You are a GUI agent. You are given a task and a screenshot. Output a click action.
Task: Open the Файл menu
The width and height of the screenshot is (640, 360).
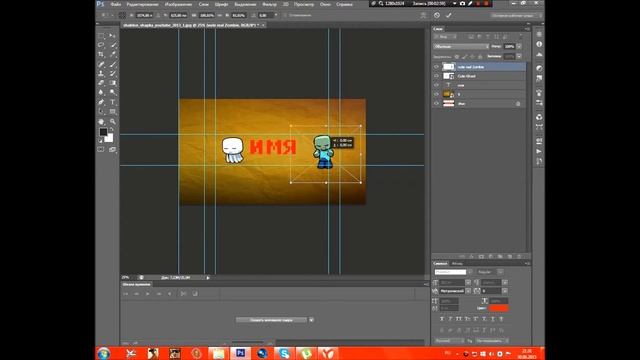coord(116,4)
